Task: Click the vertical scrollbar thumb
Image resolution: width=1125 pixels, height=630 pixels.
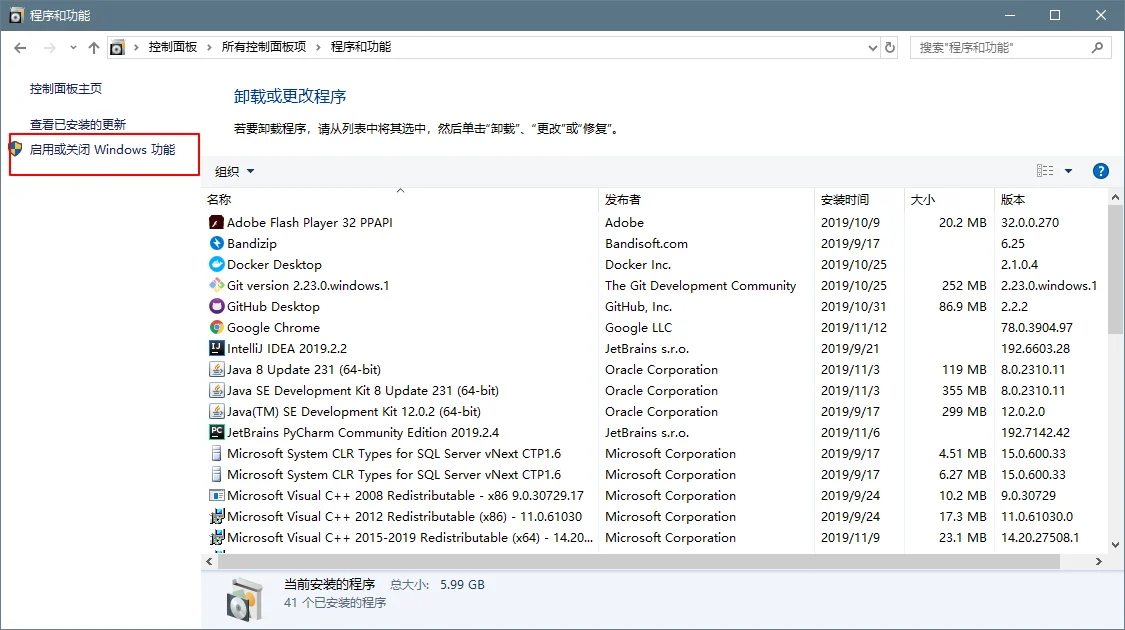Action: point(1115,269)
